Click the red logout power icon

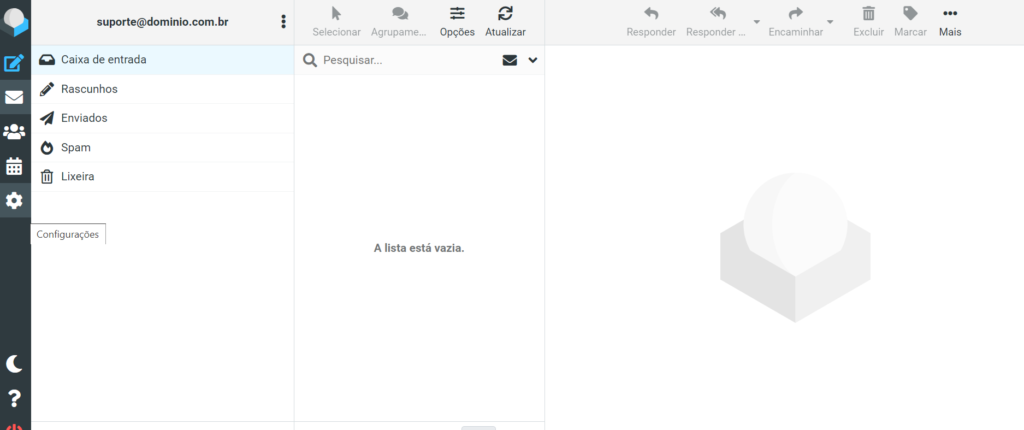pos(14,426)
